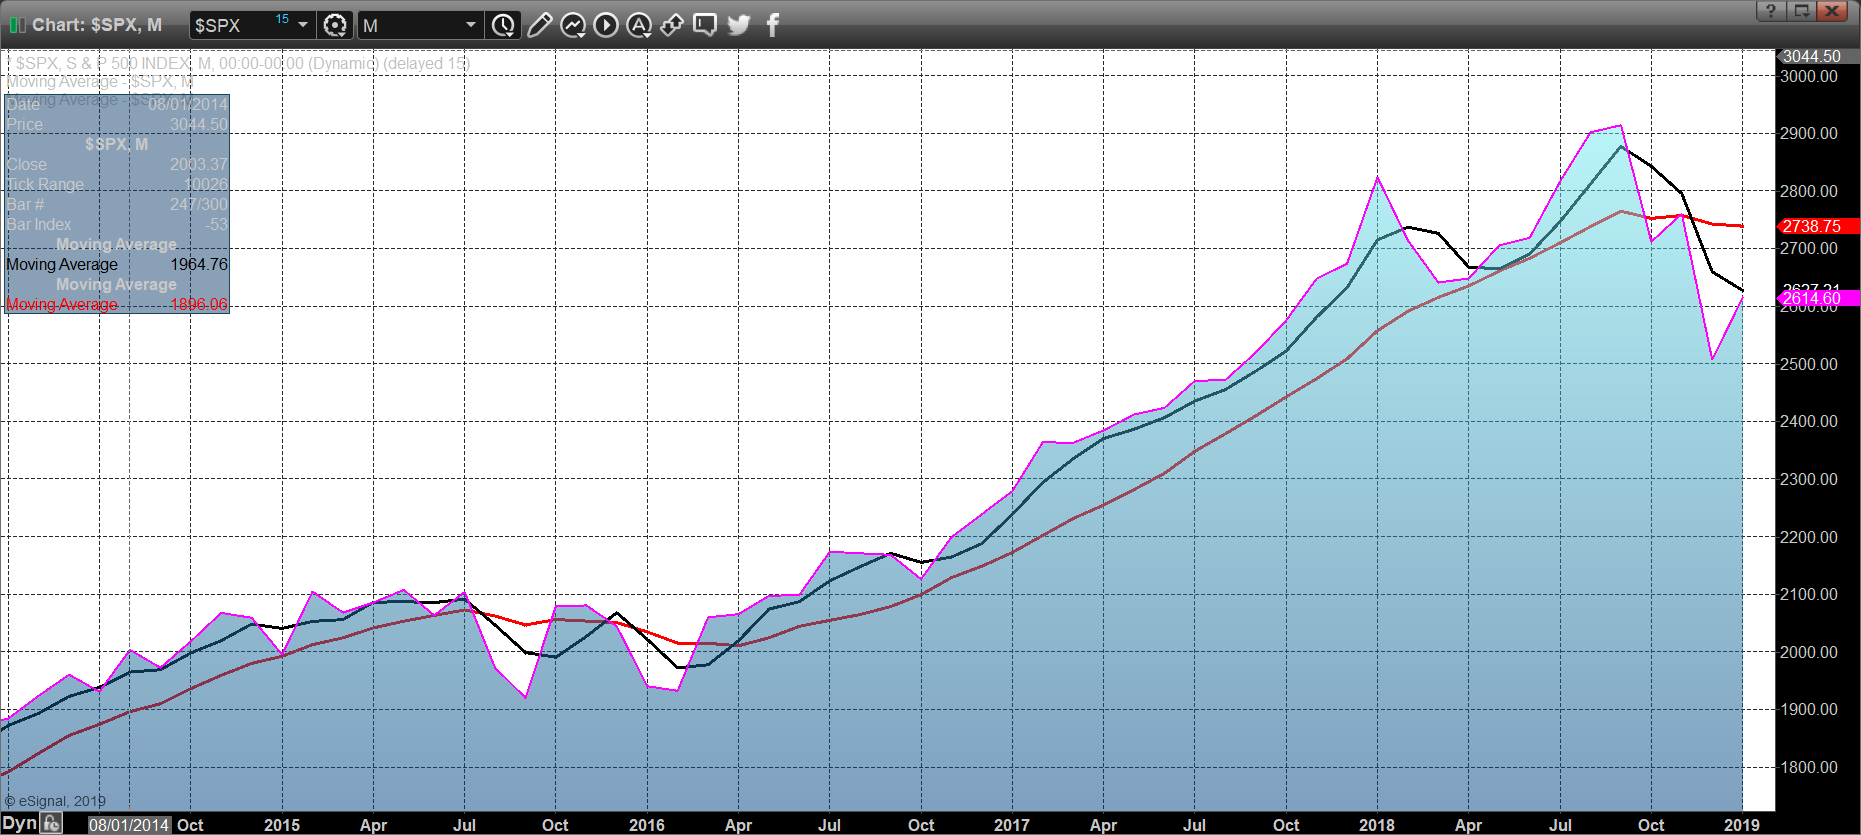Viewport: 1861px width, 835px height.
Task: Click the 08/01/2014 date label on time axis
Action: [129, 825]
